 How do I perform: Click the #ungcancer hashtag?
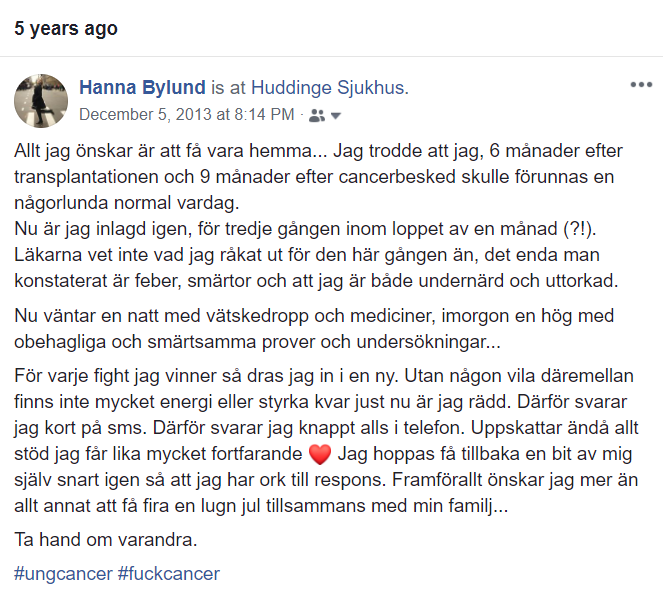coord(62,574)
